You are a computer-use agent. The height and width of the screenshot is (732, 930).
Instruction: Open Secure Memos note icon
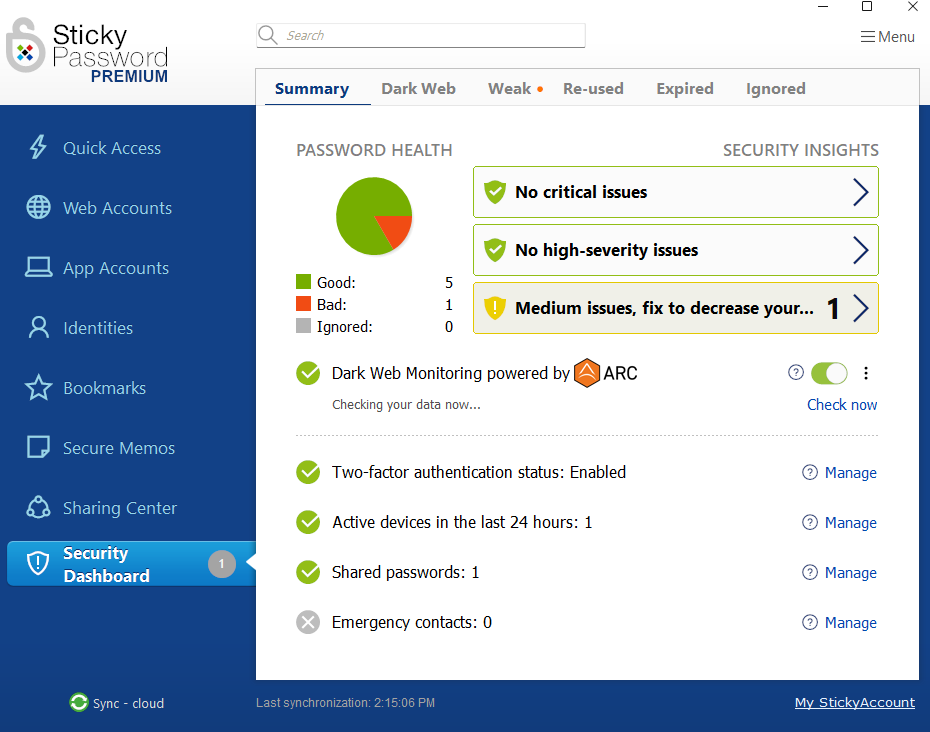coord(39,447)
